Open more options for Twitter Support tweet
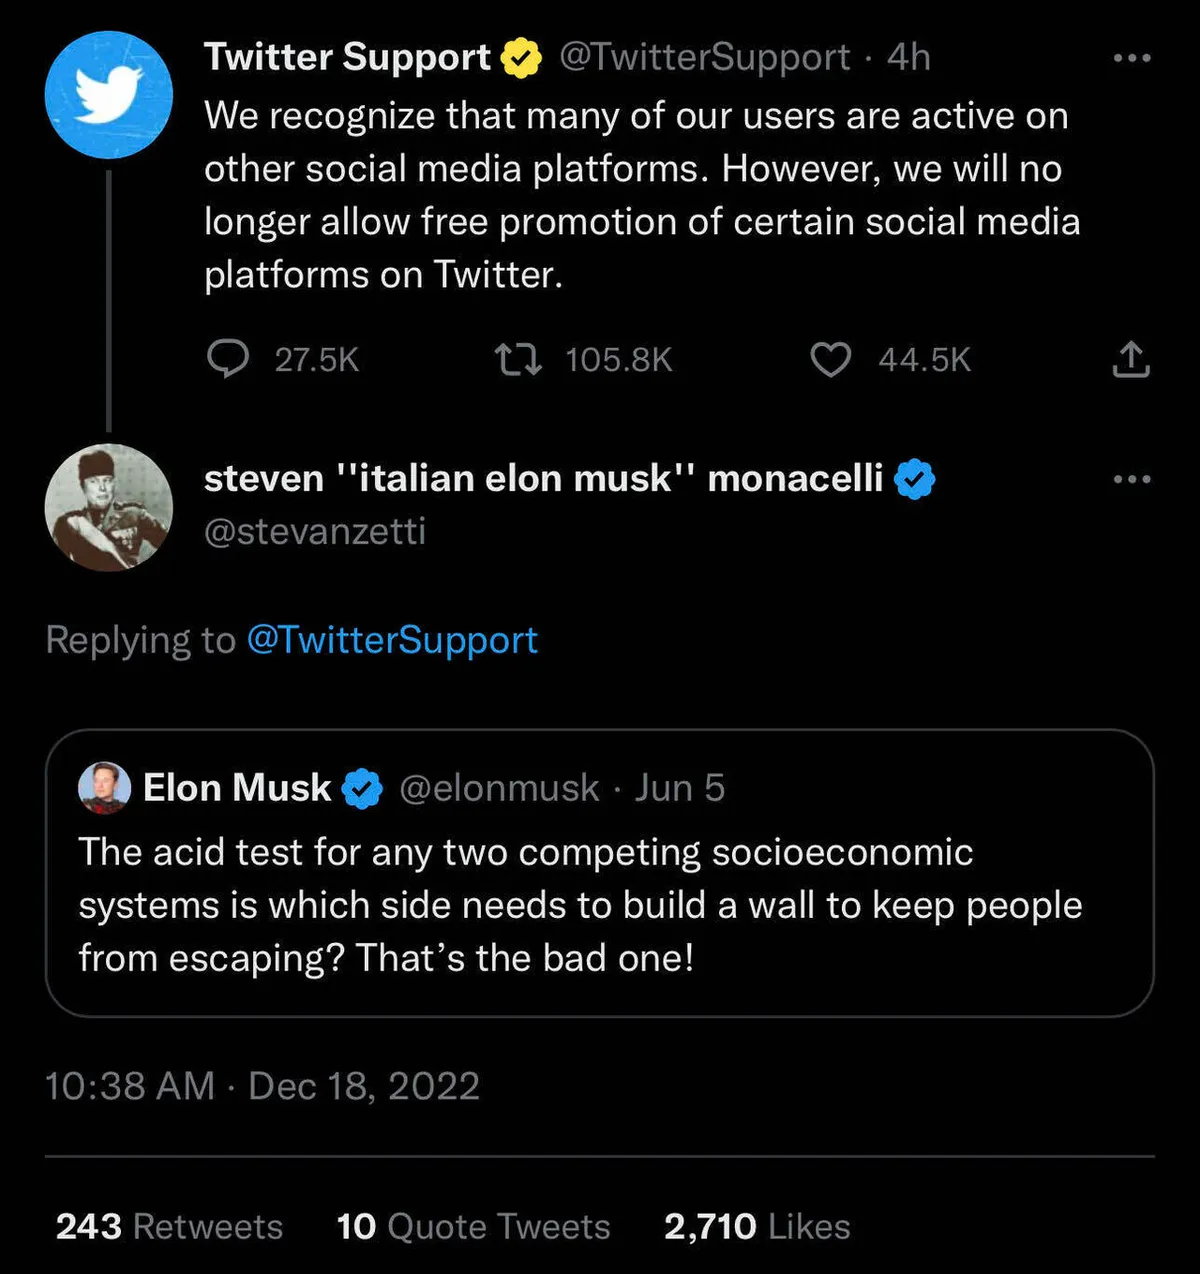 (x=1132, y=58)
